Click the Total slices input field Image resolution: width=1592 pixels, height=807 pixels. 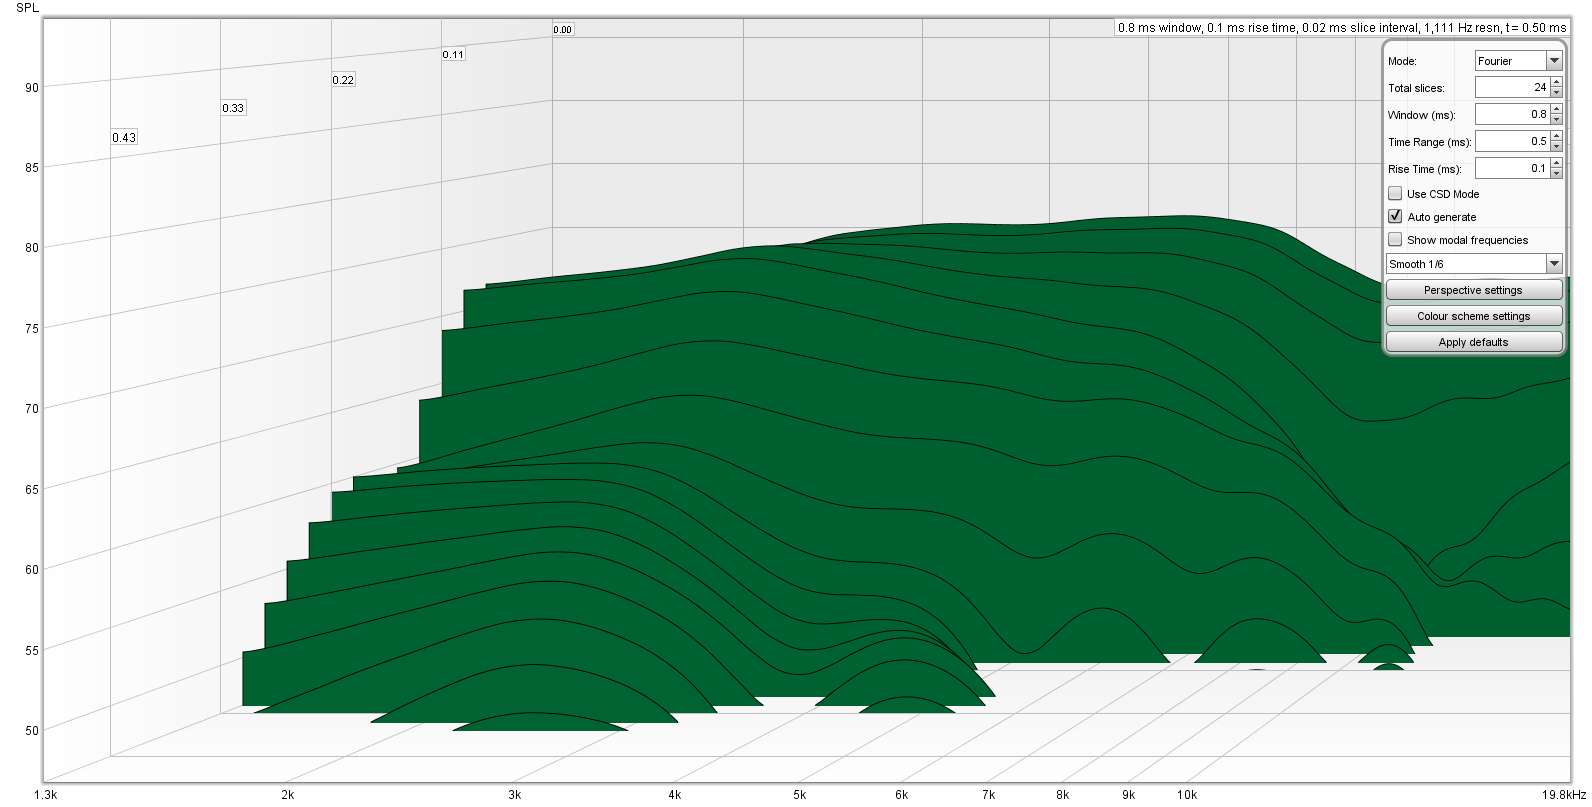click(1512, 88)
